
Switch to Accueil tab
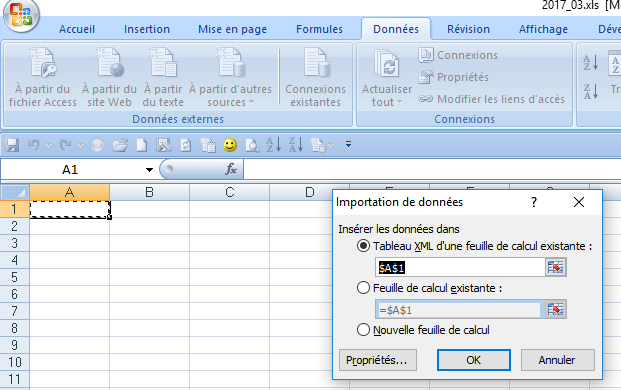tap(77, 29)
